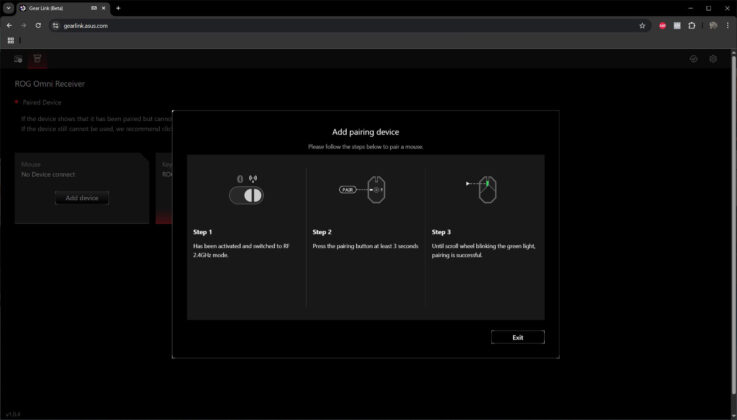Open the Chrome profile avatar
Image resolution: width=737 pixels, height=420 pixels.
(713, 26)
